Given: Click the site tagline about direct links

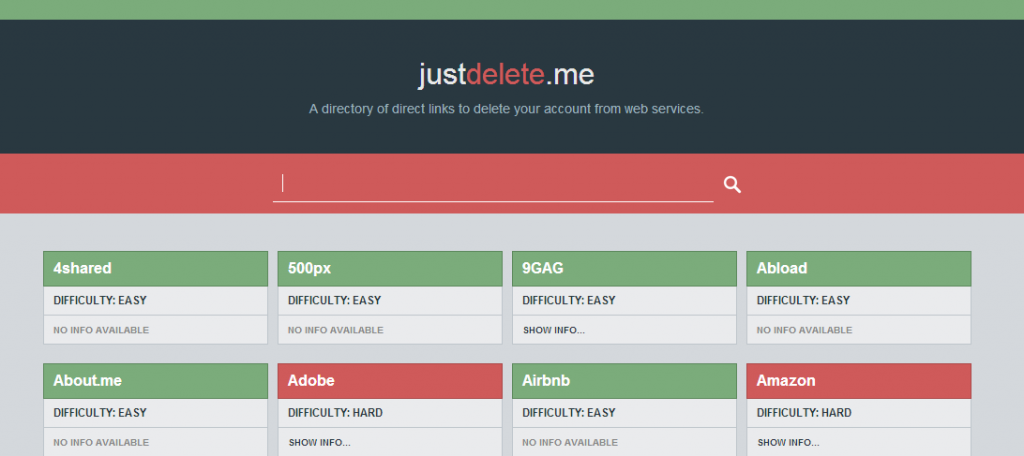Looking at the screenshot, I should (x=506, y=109).
